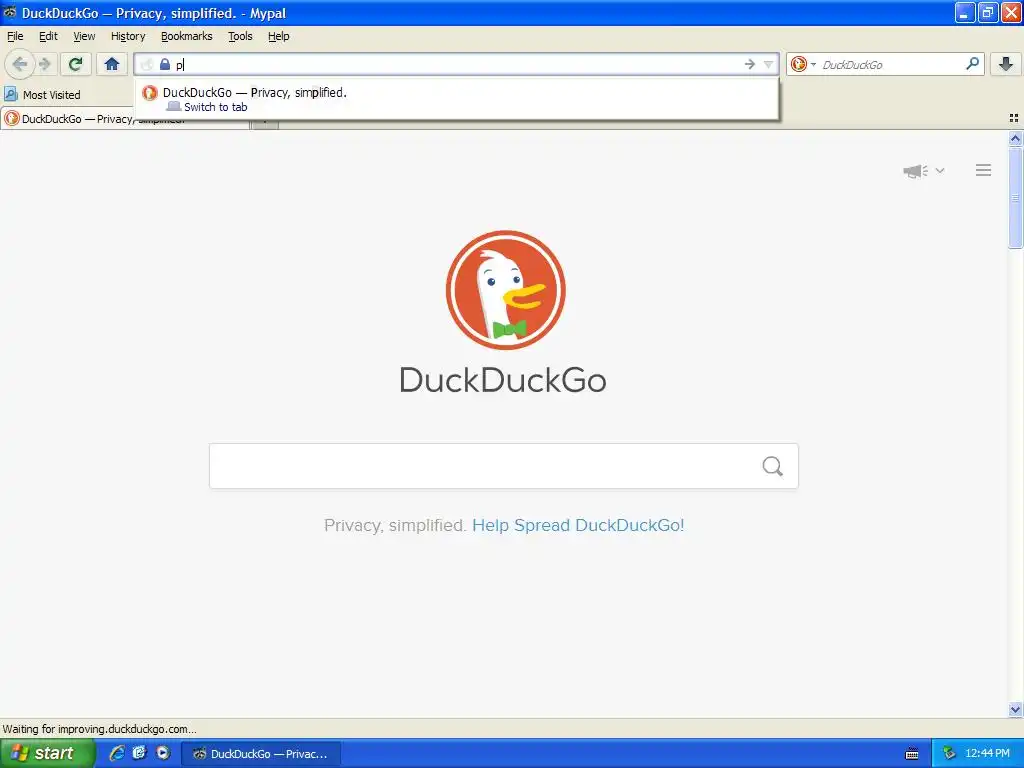Open Most Visited bookmarks folder
This screenshot has height=768, width=1024.
(42, 95)
